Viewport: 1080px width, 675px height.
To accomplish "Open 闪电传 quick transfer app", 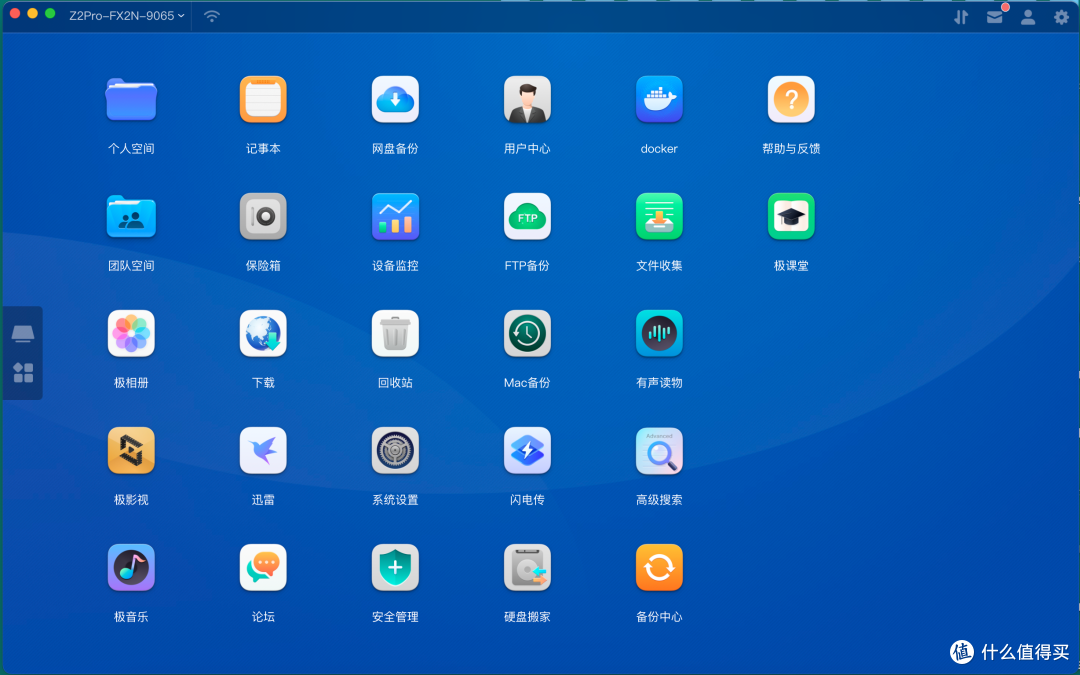I will (x=527, y=450).
